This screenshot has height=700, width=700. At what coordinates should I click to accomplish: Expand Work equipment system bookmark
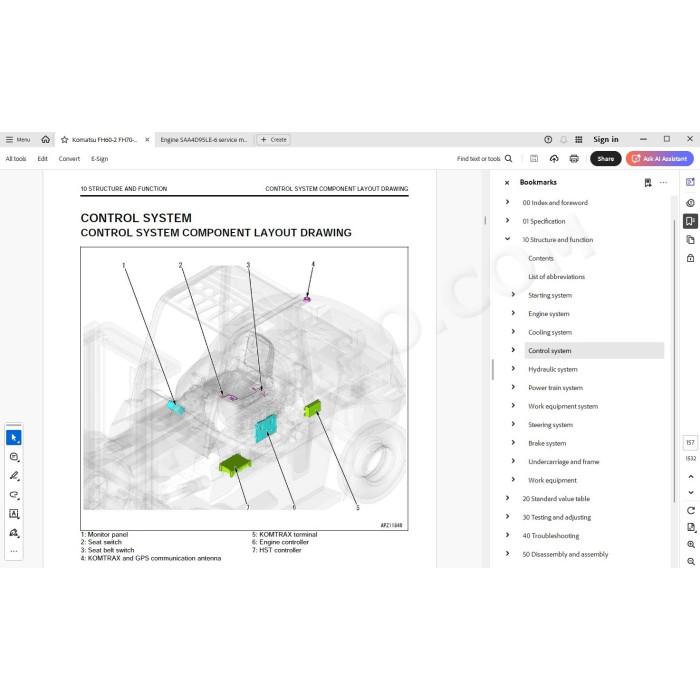click(513, 406)
